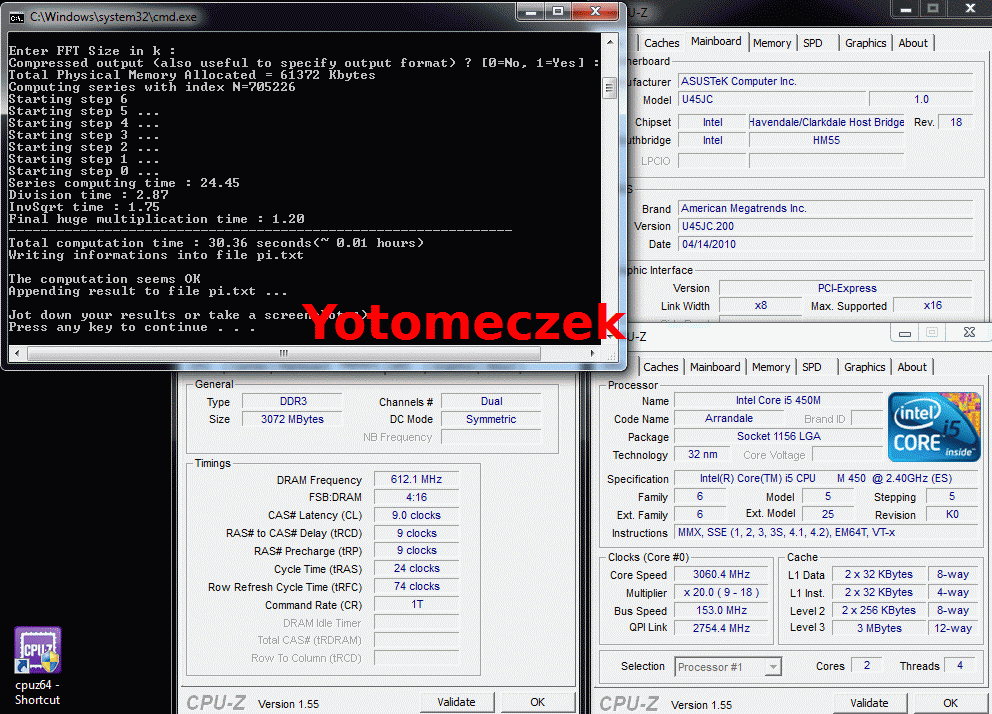Click the BIOS Date 04/14/2010 field

tap(826, 244)
